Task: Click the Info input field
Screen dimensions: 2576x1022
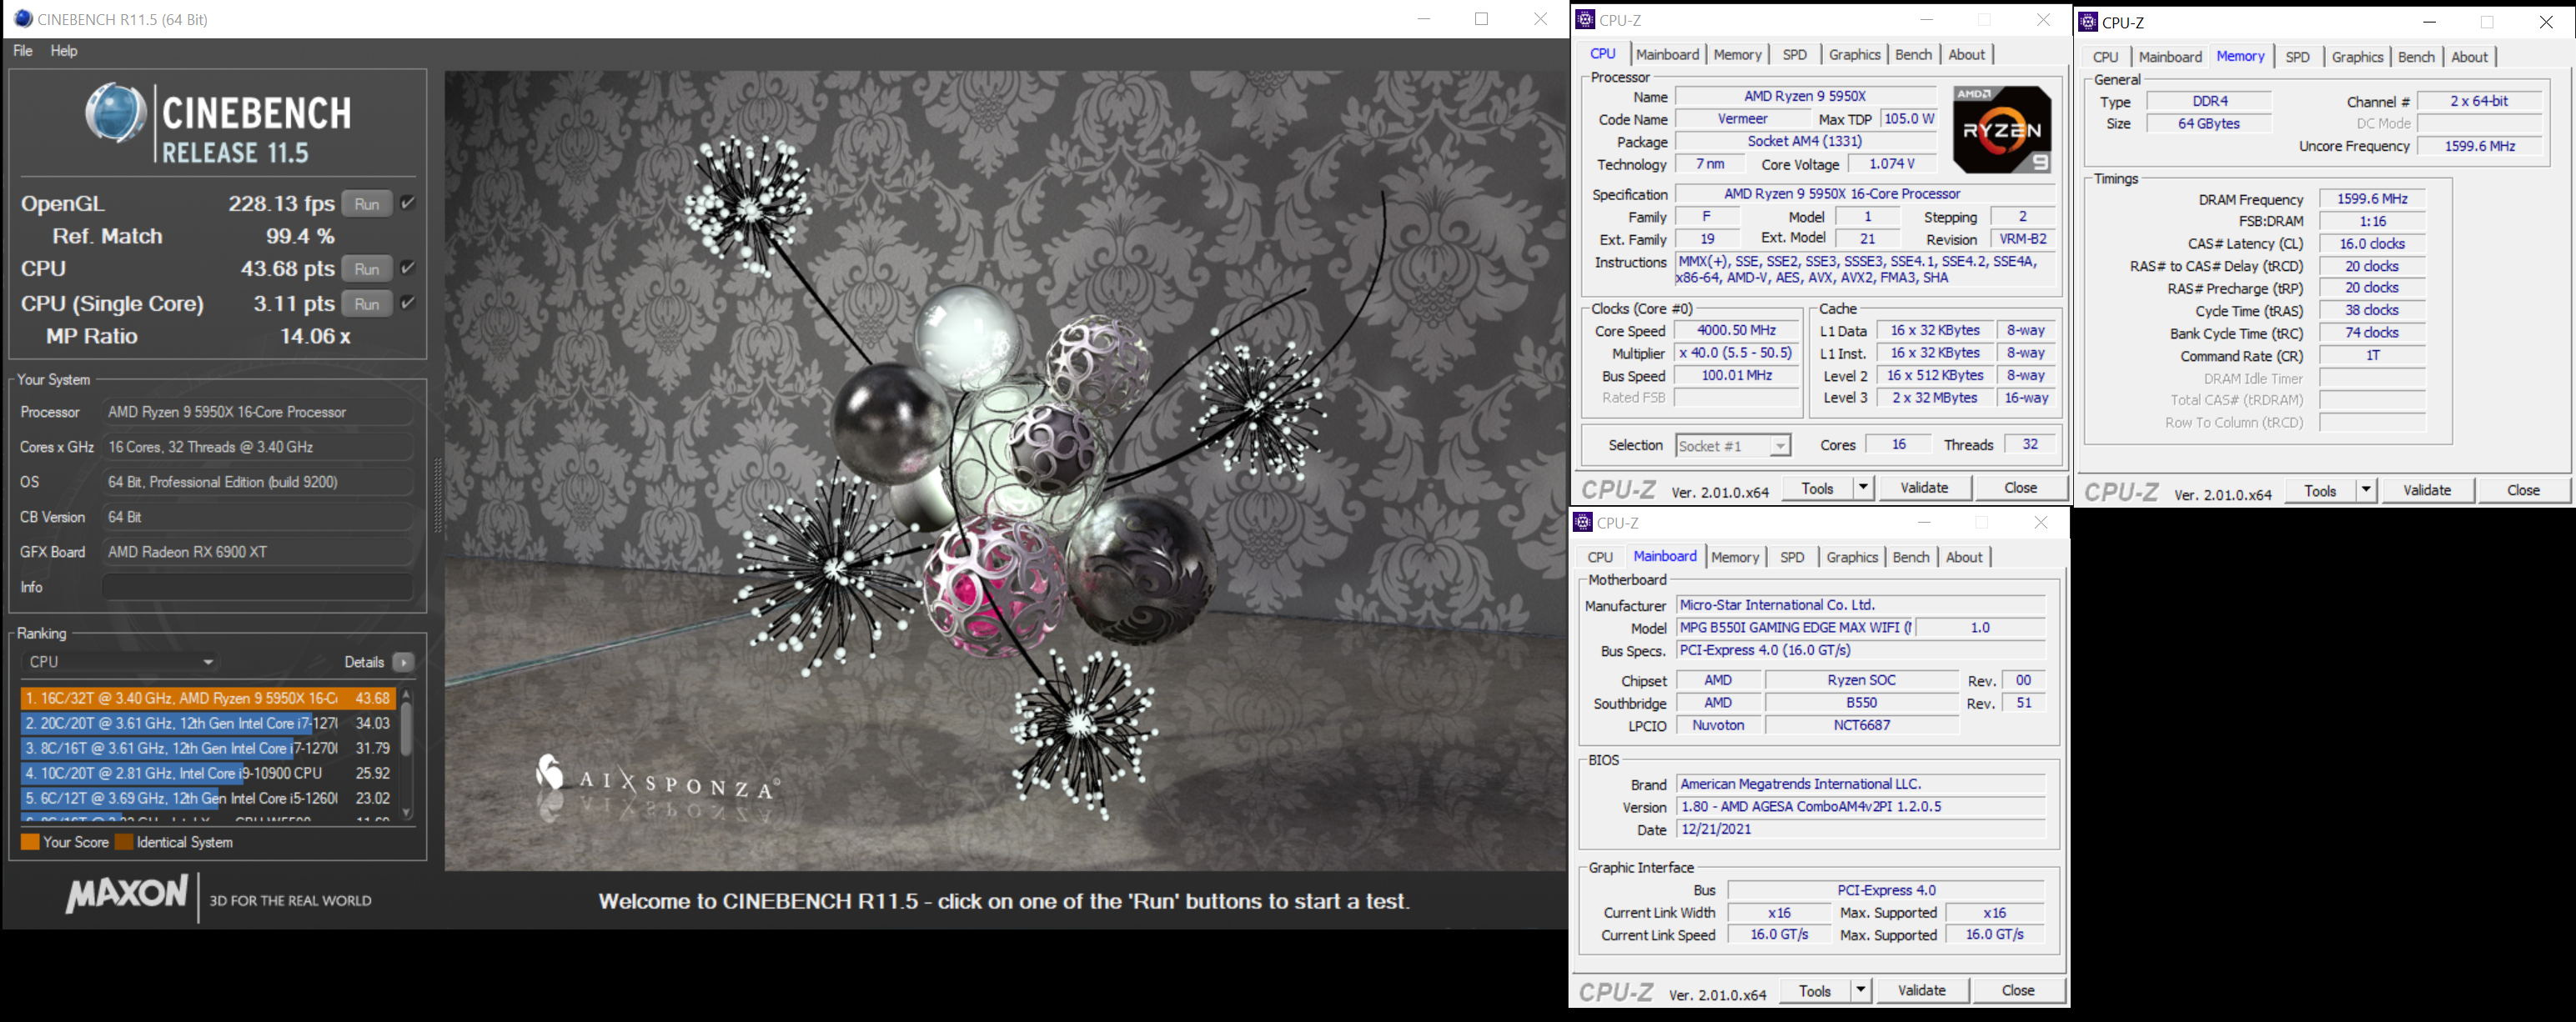Action: (258, 587)
